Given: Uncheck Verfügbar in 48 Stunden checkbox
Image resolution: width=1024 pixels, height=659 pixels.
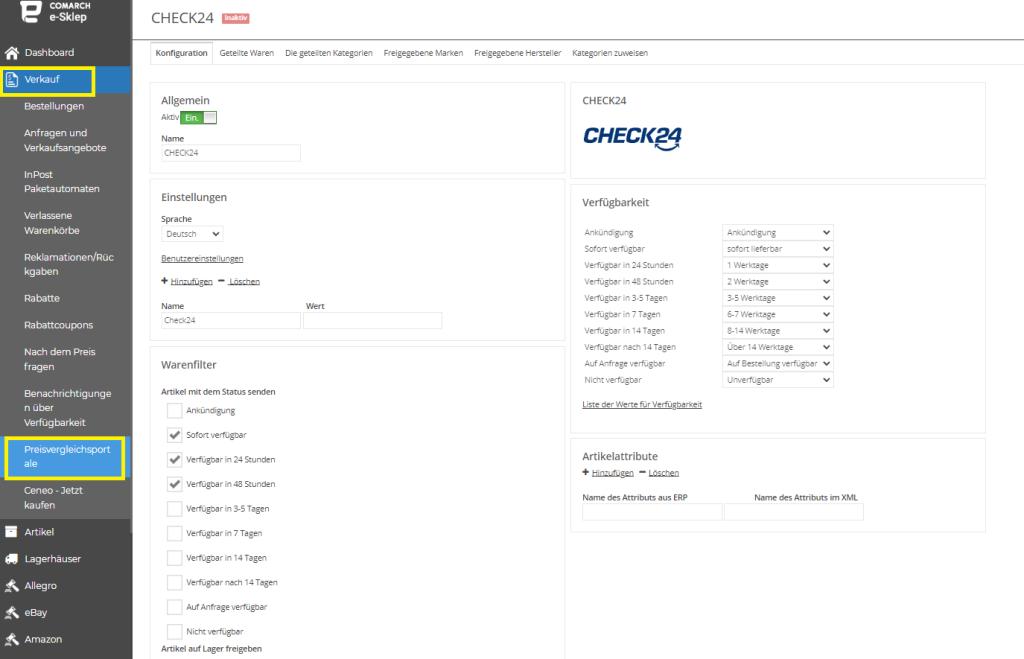Looking at the screenshot, I should pos(174,484).
